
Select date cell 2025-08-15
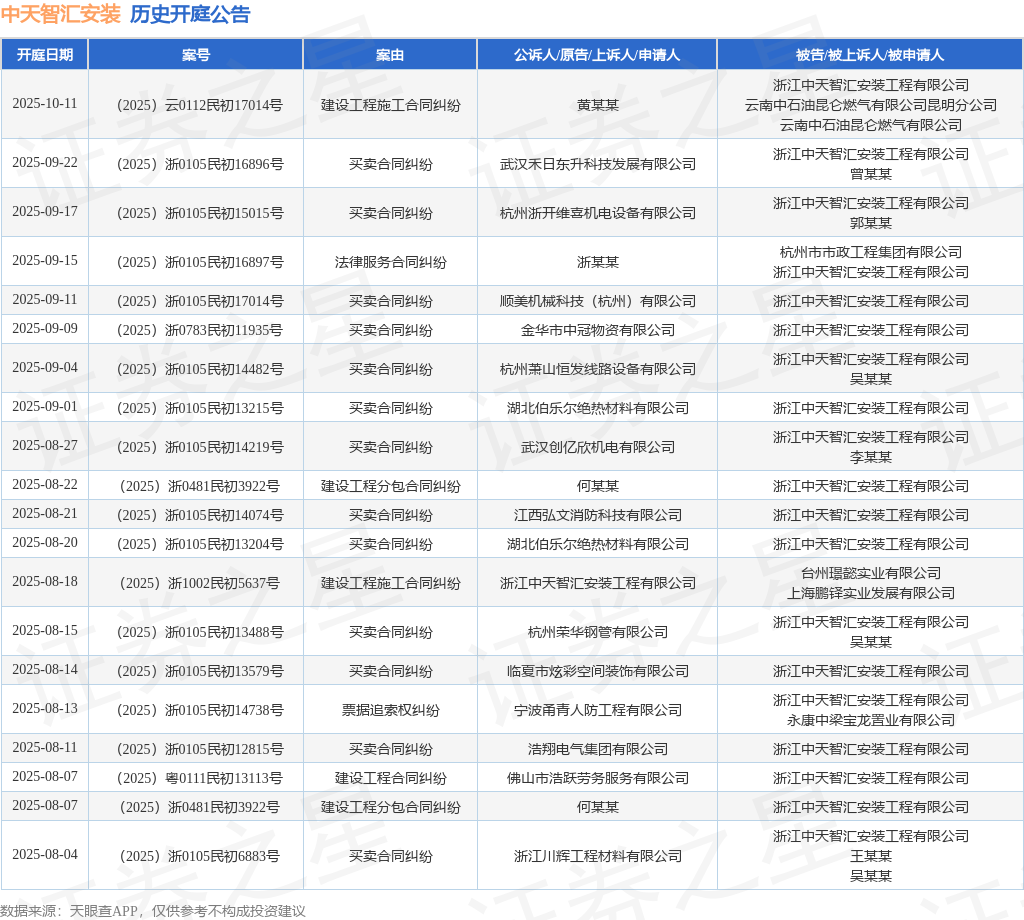coord(44,631)
